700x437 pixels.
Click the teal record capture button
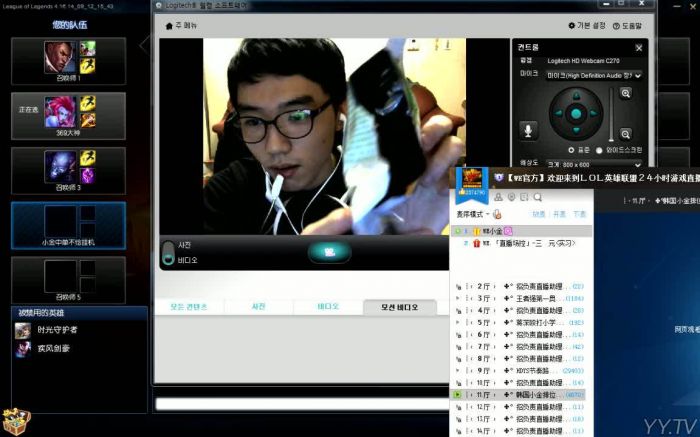pyautogui.click(x=329, y=251)
